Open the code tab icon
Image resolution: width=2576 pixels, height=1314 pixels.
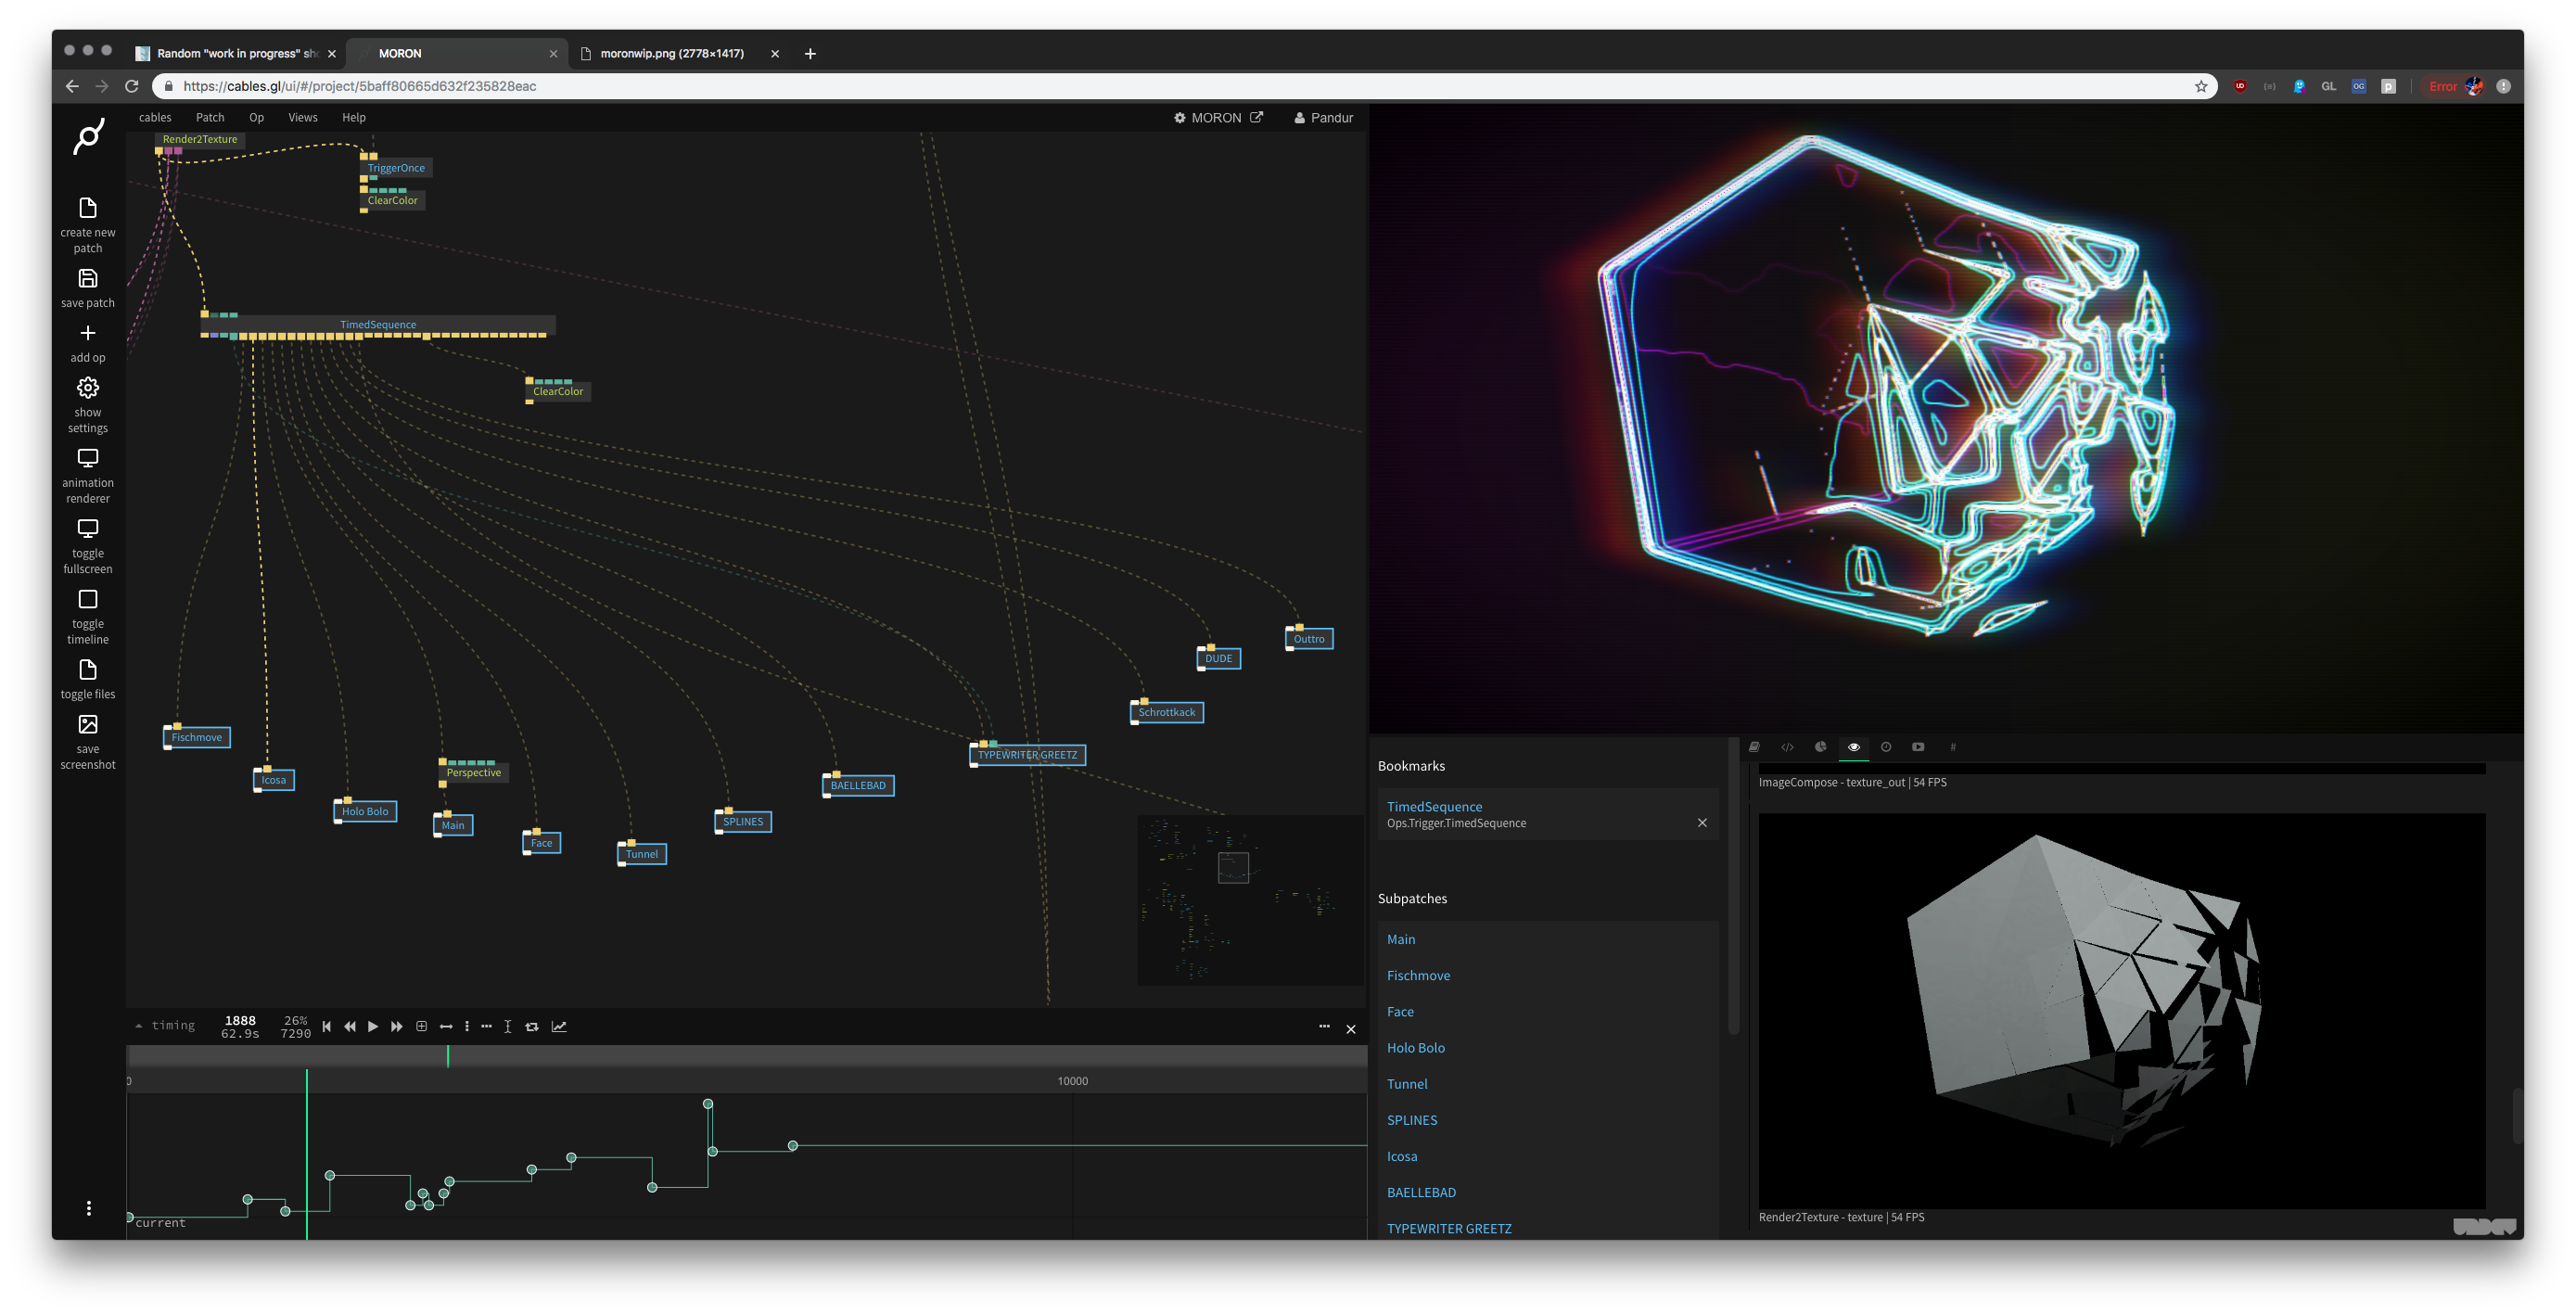pos(1787,747)
